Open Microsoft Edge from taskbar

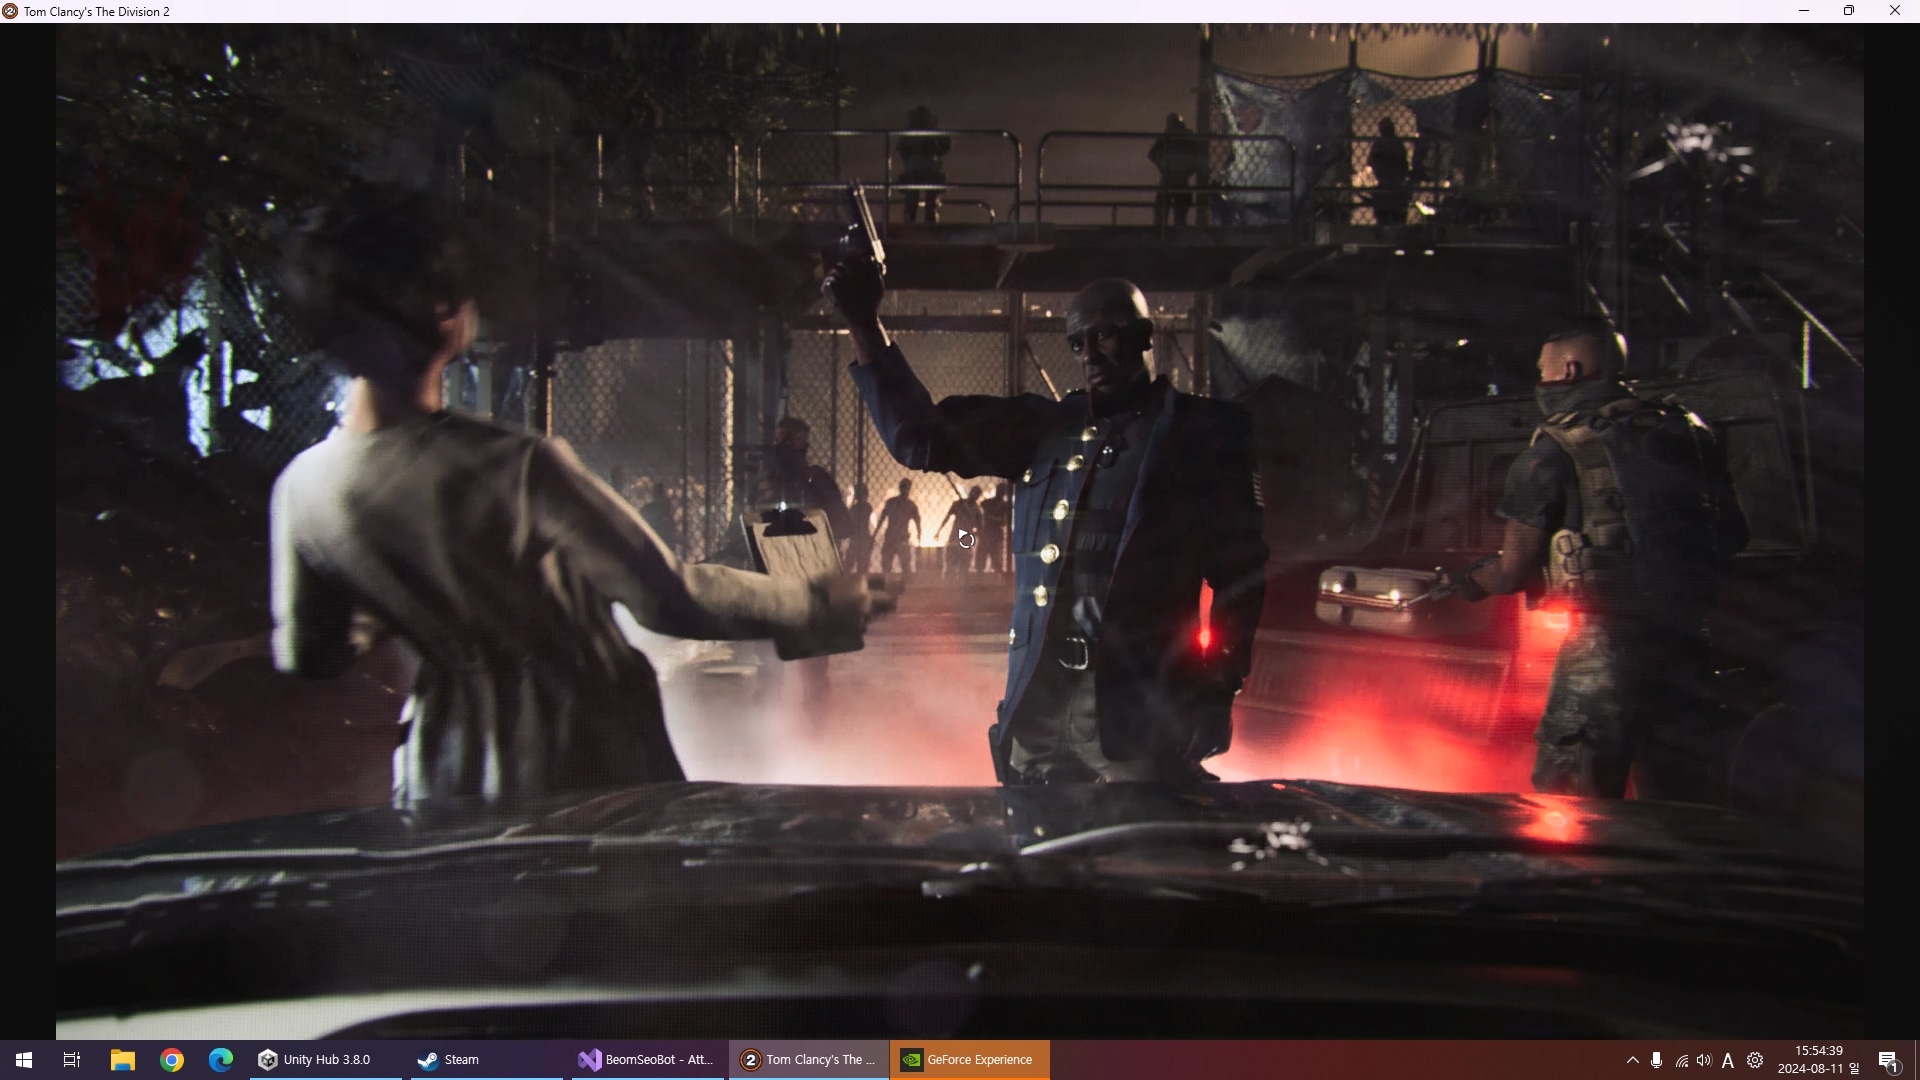click(x=221, y=1060)
